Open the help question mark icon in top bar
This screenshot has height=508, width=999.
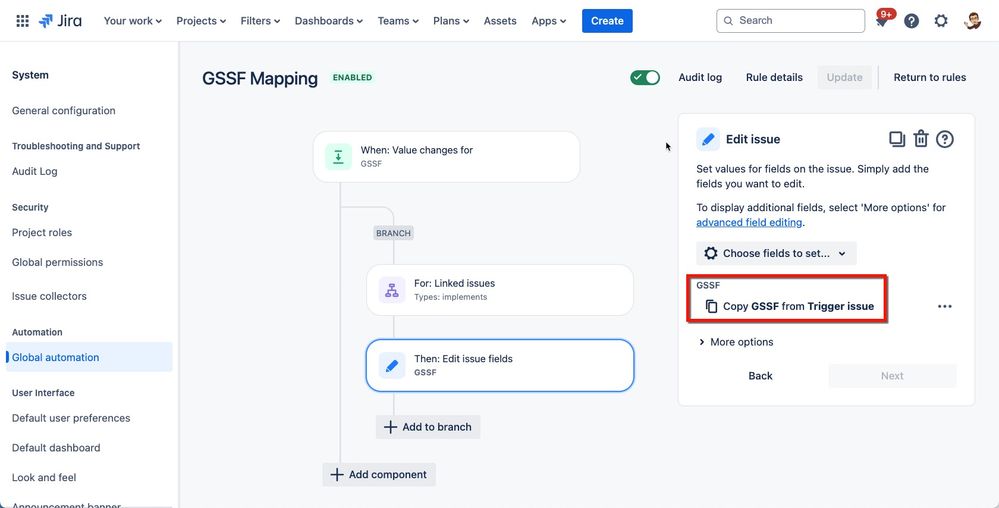(912, 21)
